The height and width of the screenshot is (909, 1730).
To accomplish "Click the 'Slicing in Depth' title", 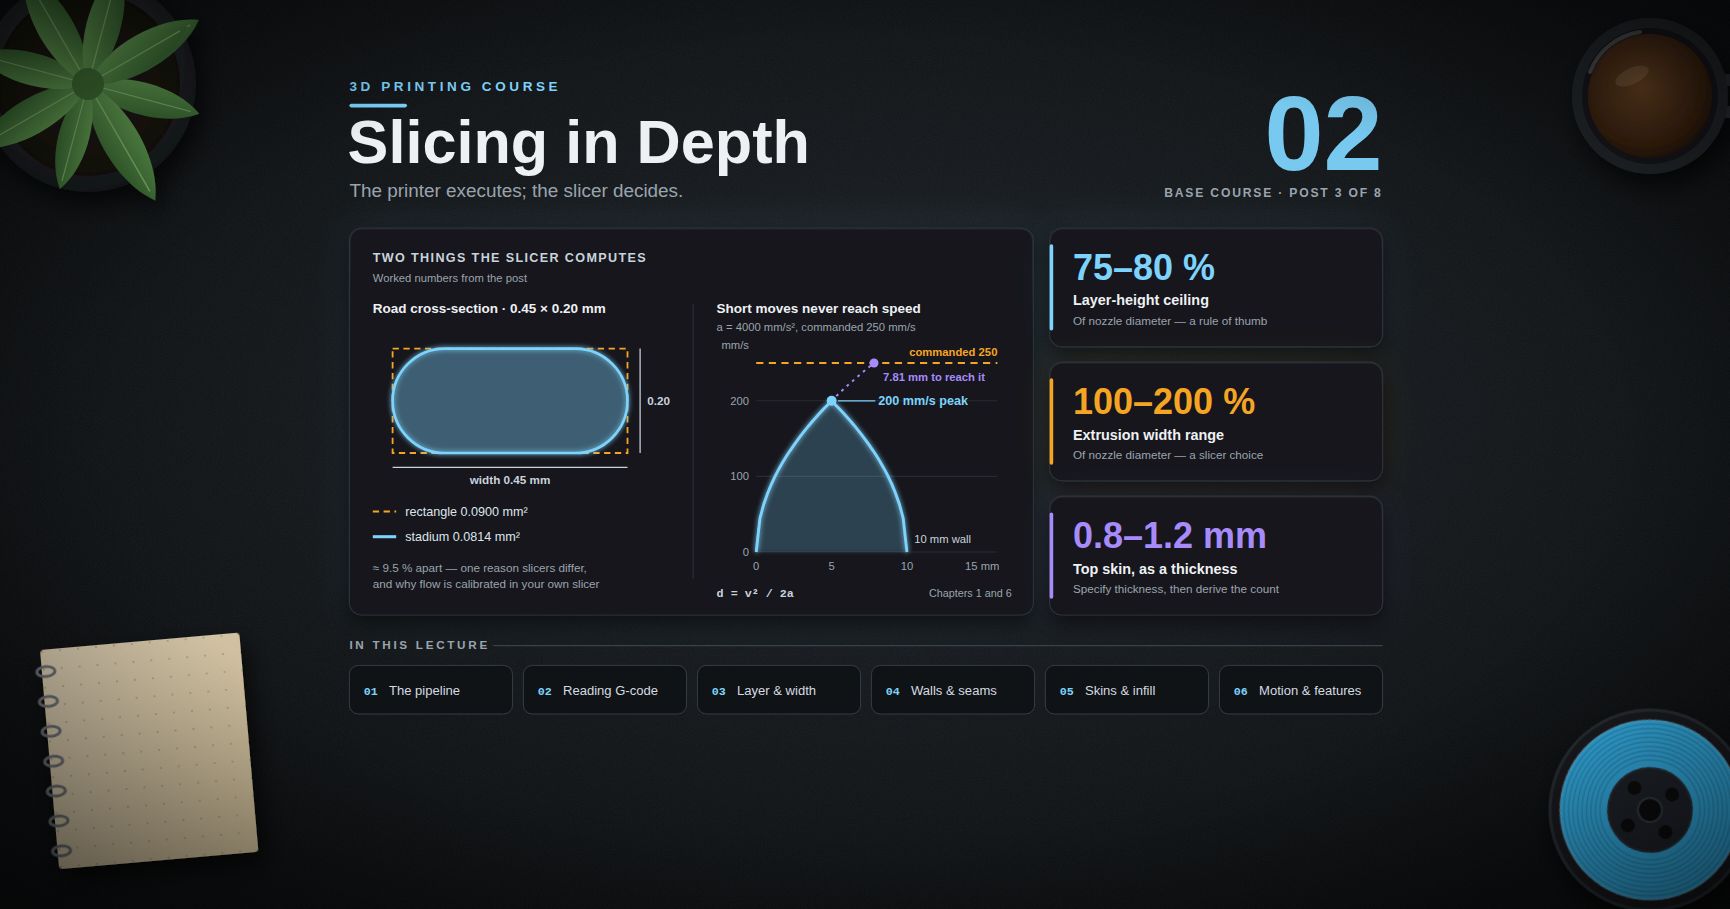I will coord(578,142).
